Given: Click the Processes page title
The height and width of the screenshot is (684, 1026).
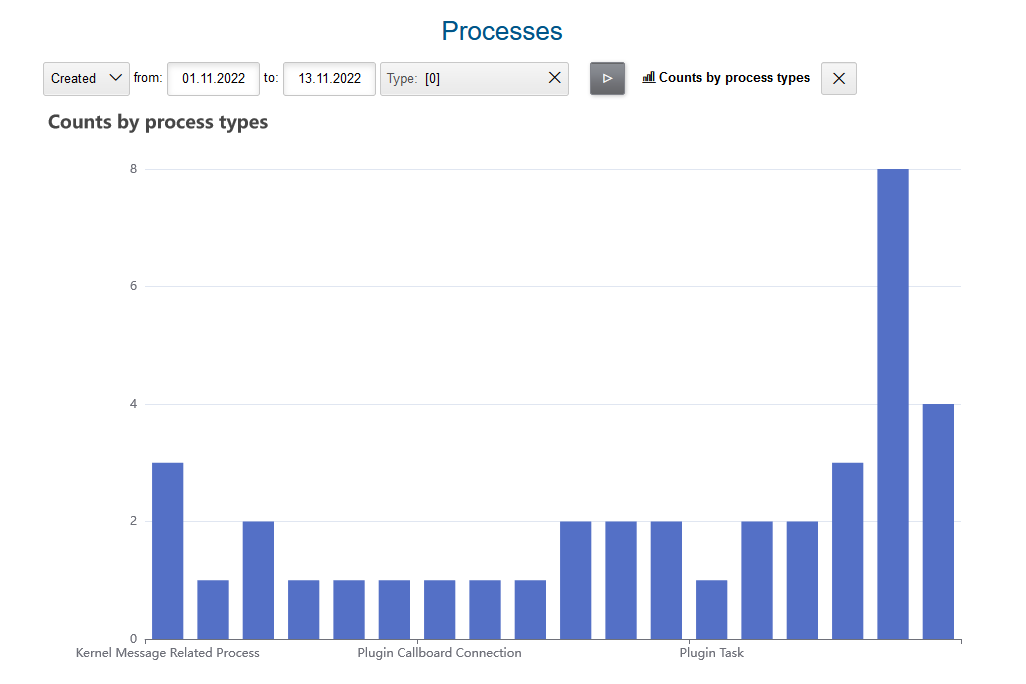Looking at the screenshot, I should 502,31.
